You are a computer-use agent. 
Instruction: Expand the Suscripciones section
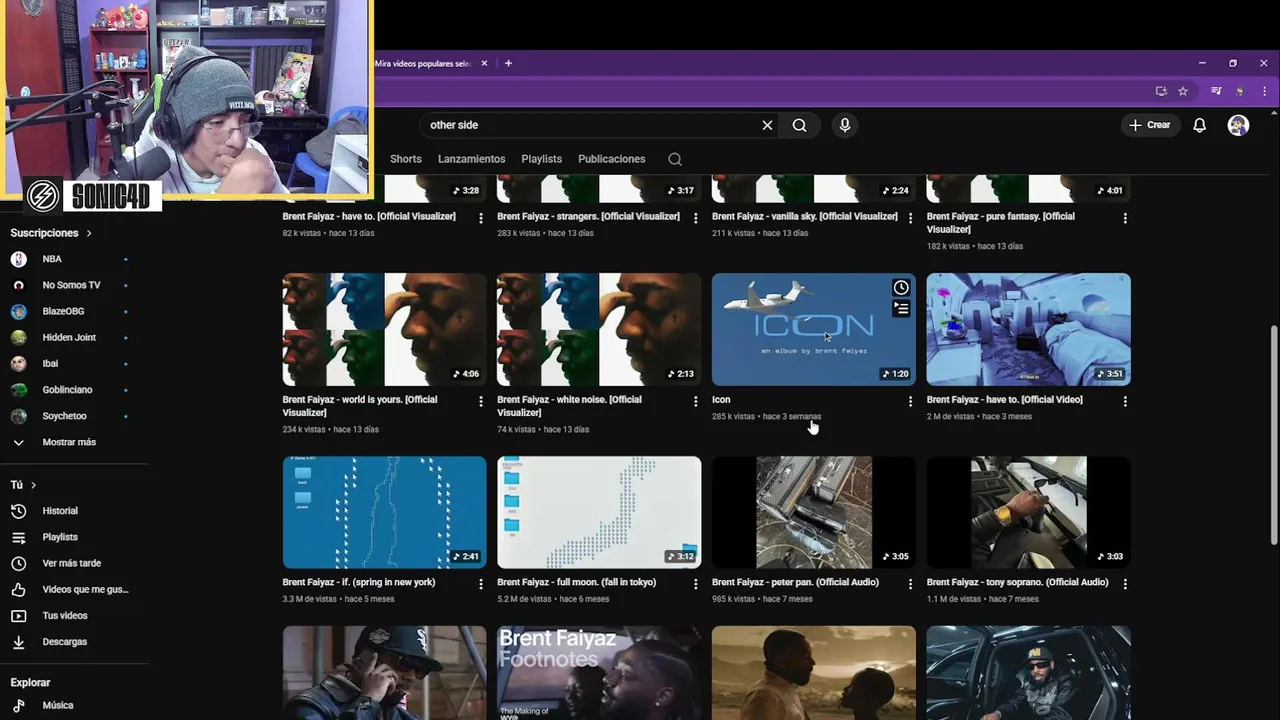tap(51, 233)
